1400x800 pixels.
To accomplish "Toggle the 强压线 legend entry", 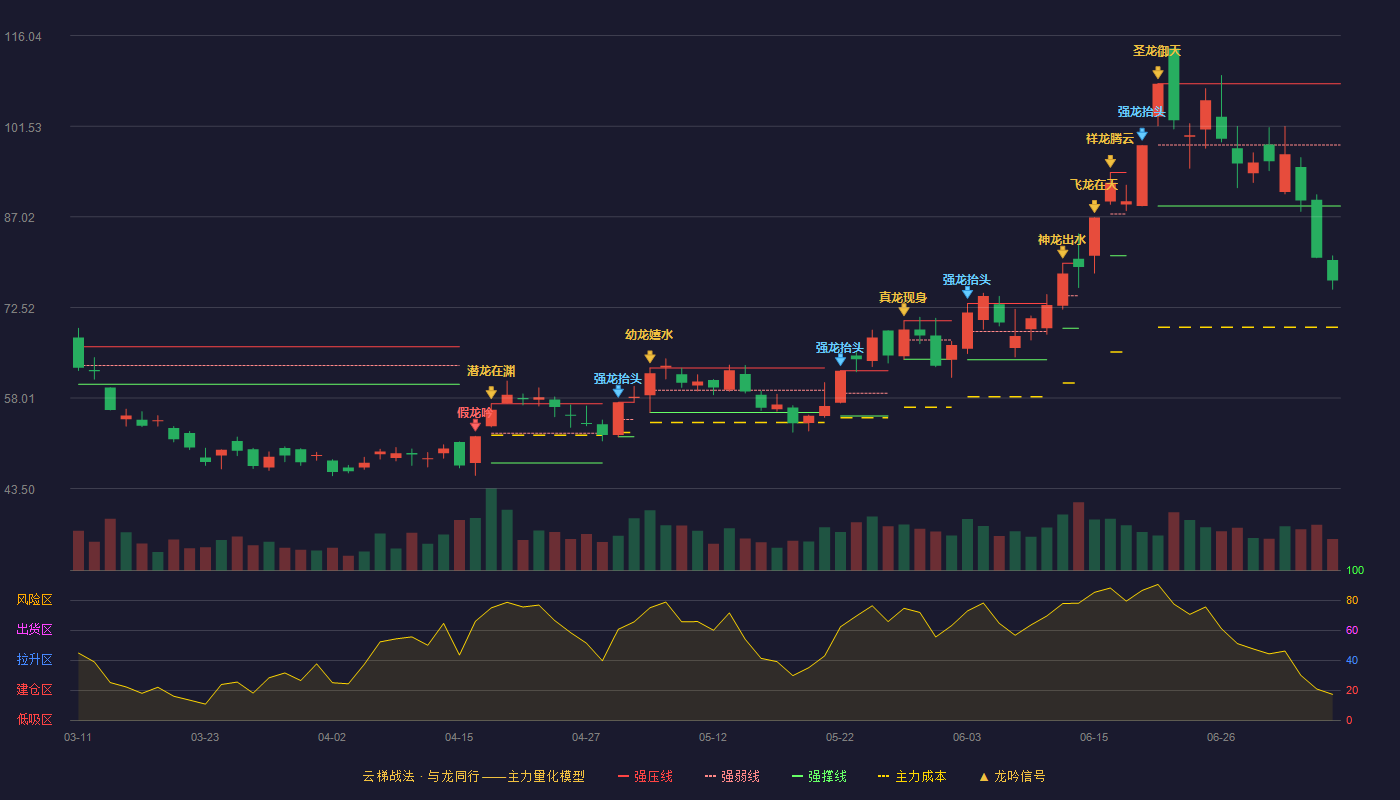I will pyautogui.click(x=645, y=776).
